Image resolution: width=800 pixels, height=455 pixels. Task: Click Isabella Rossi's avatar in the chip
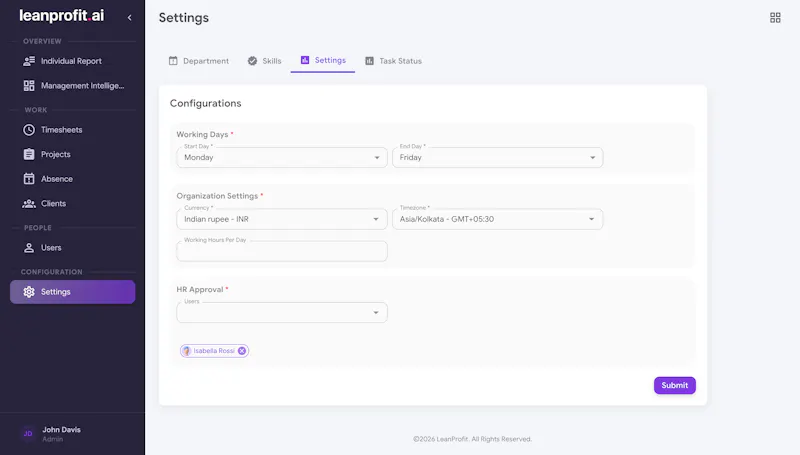pos(186,350)
